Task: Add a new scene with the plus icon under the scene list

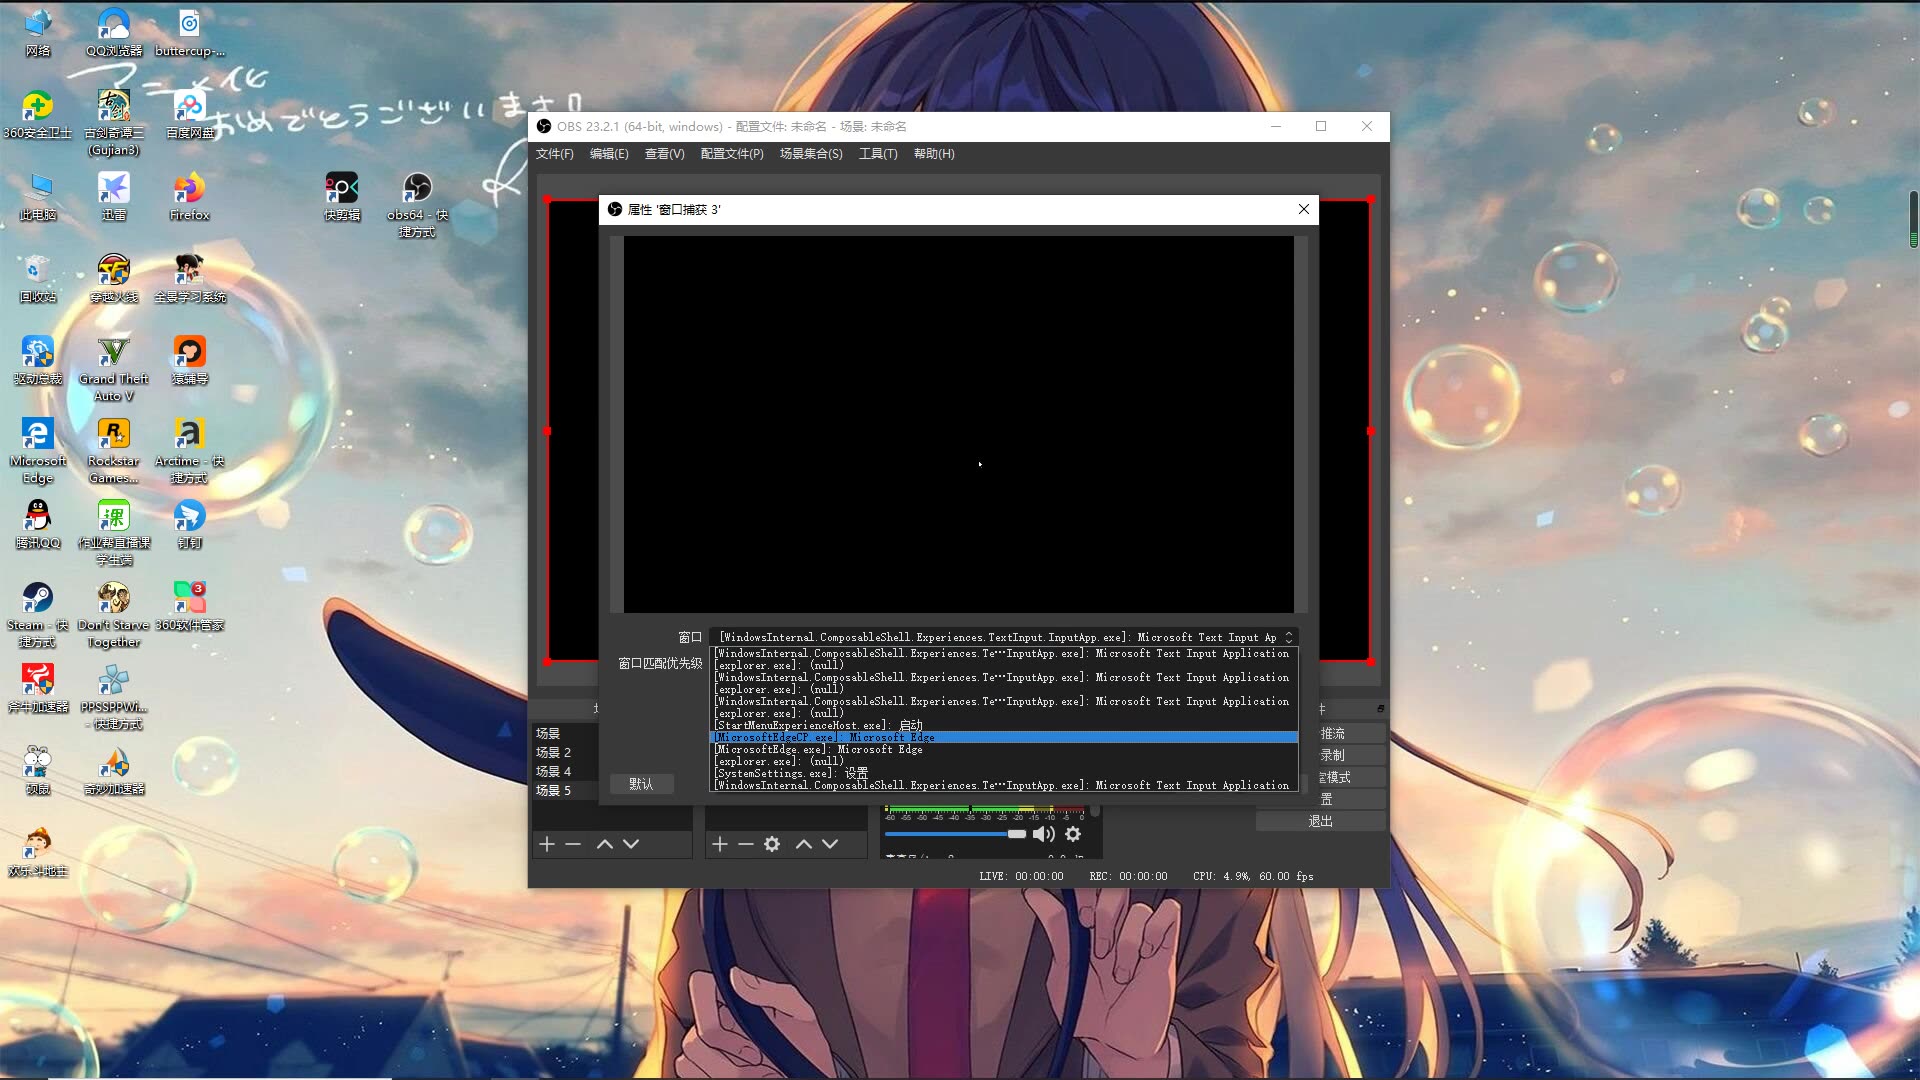Action: click(x=547, y=844)
